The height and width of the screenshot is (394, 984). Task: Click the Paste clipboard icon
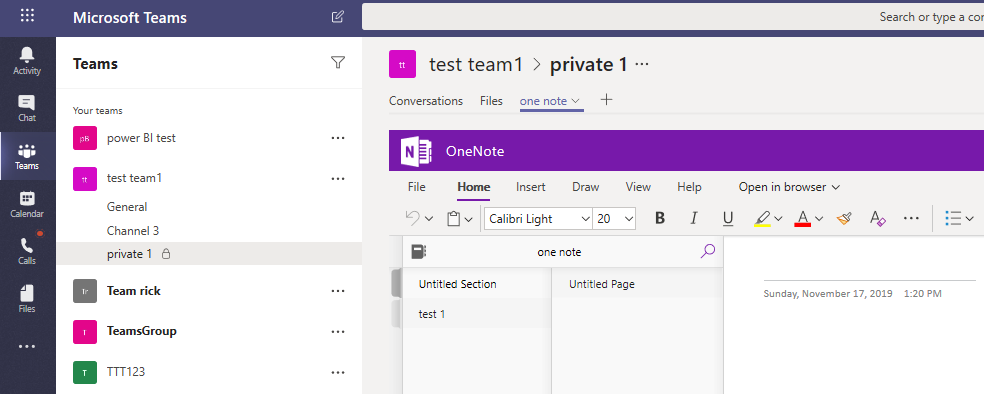pyautogui.click(x=453, y=218)
